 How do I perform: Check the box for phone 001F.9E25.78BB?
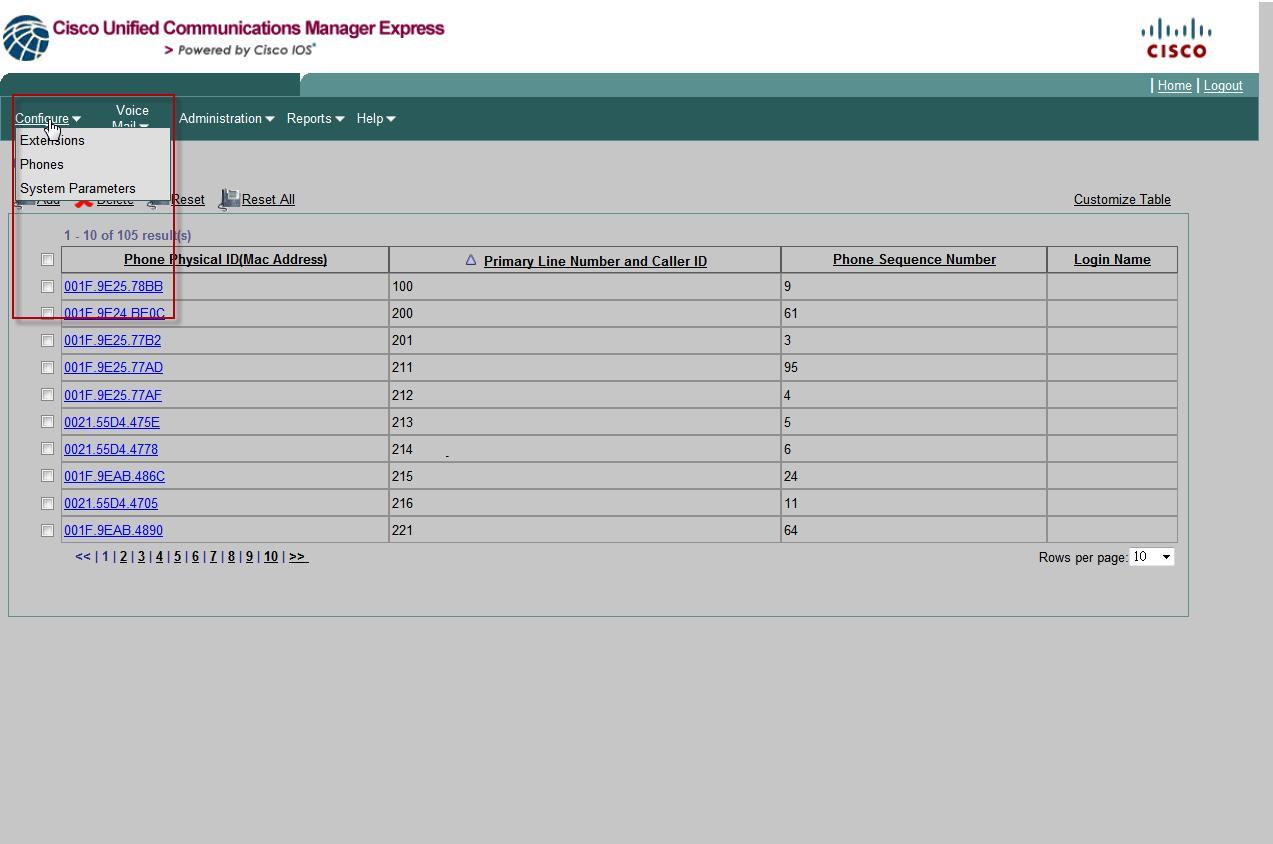pos(47,287)
